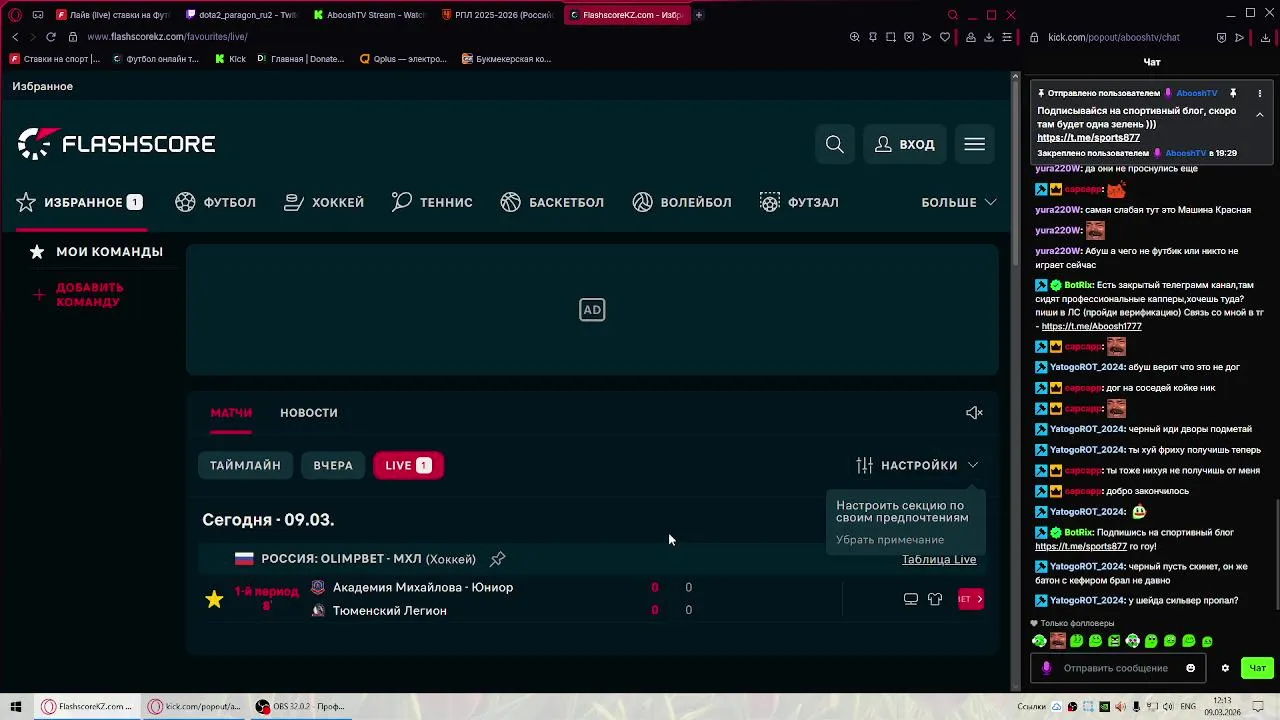The height and width of the screenshot is (720, 1280).
Task: Select the ХОККЕЙ sport tab
Action: tap(324, 202)
